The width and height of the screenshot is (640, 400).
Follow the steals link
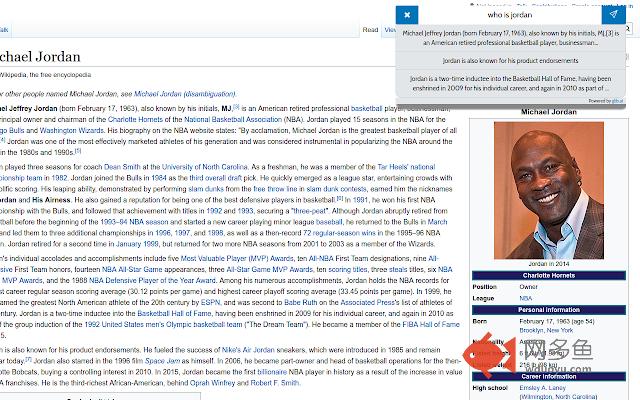click(x=398, y=269)
